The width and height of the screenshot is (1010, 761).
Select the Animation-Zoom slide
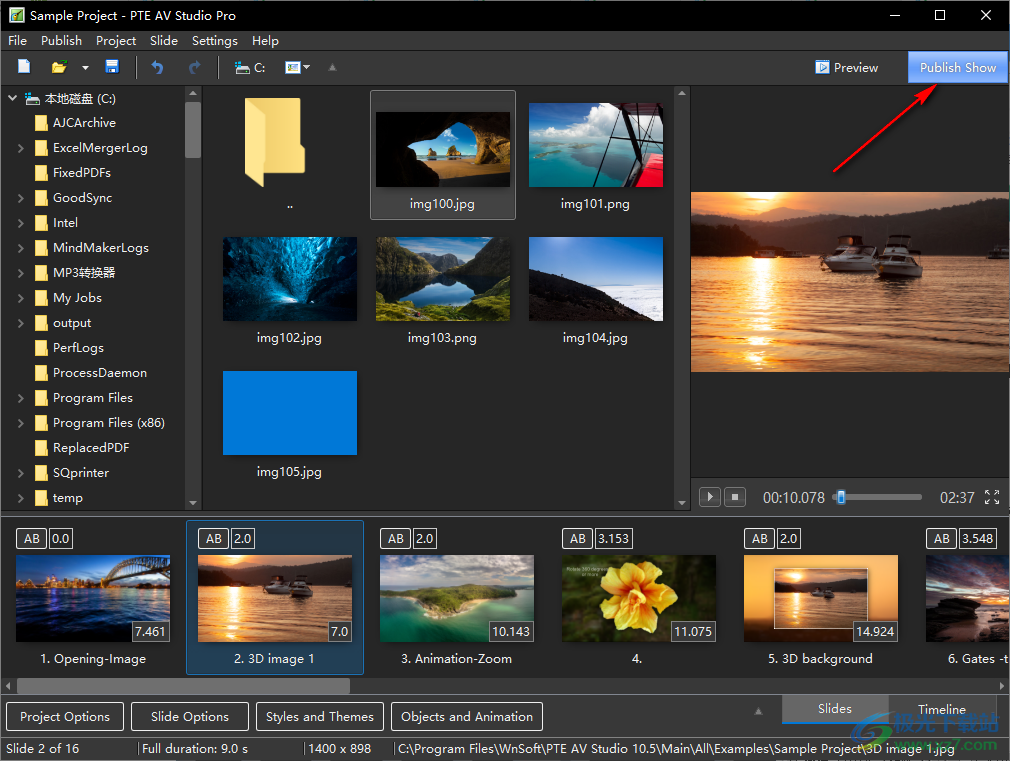tap(457, 599)
